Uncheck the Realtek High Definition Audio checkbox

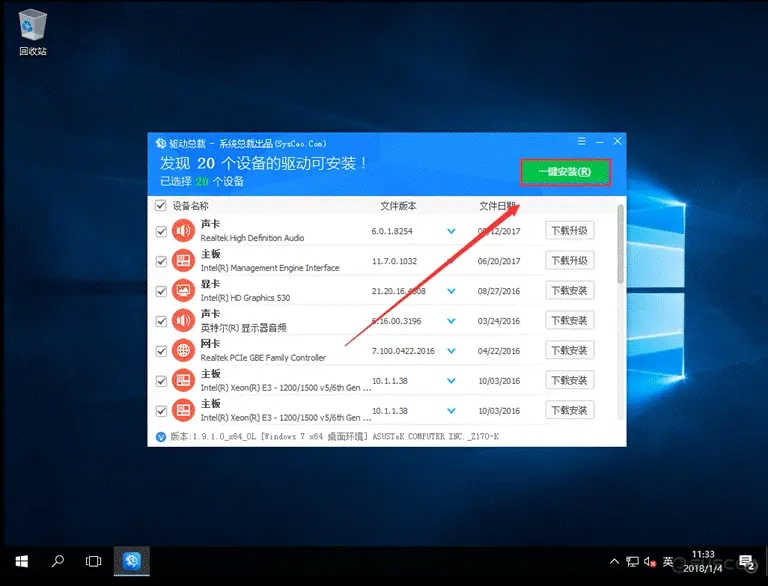click(161, 232)
